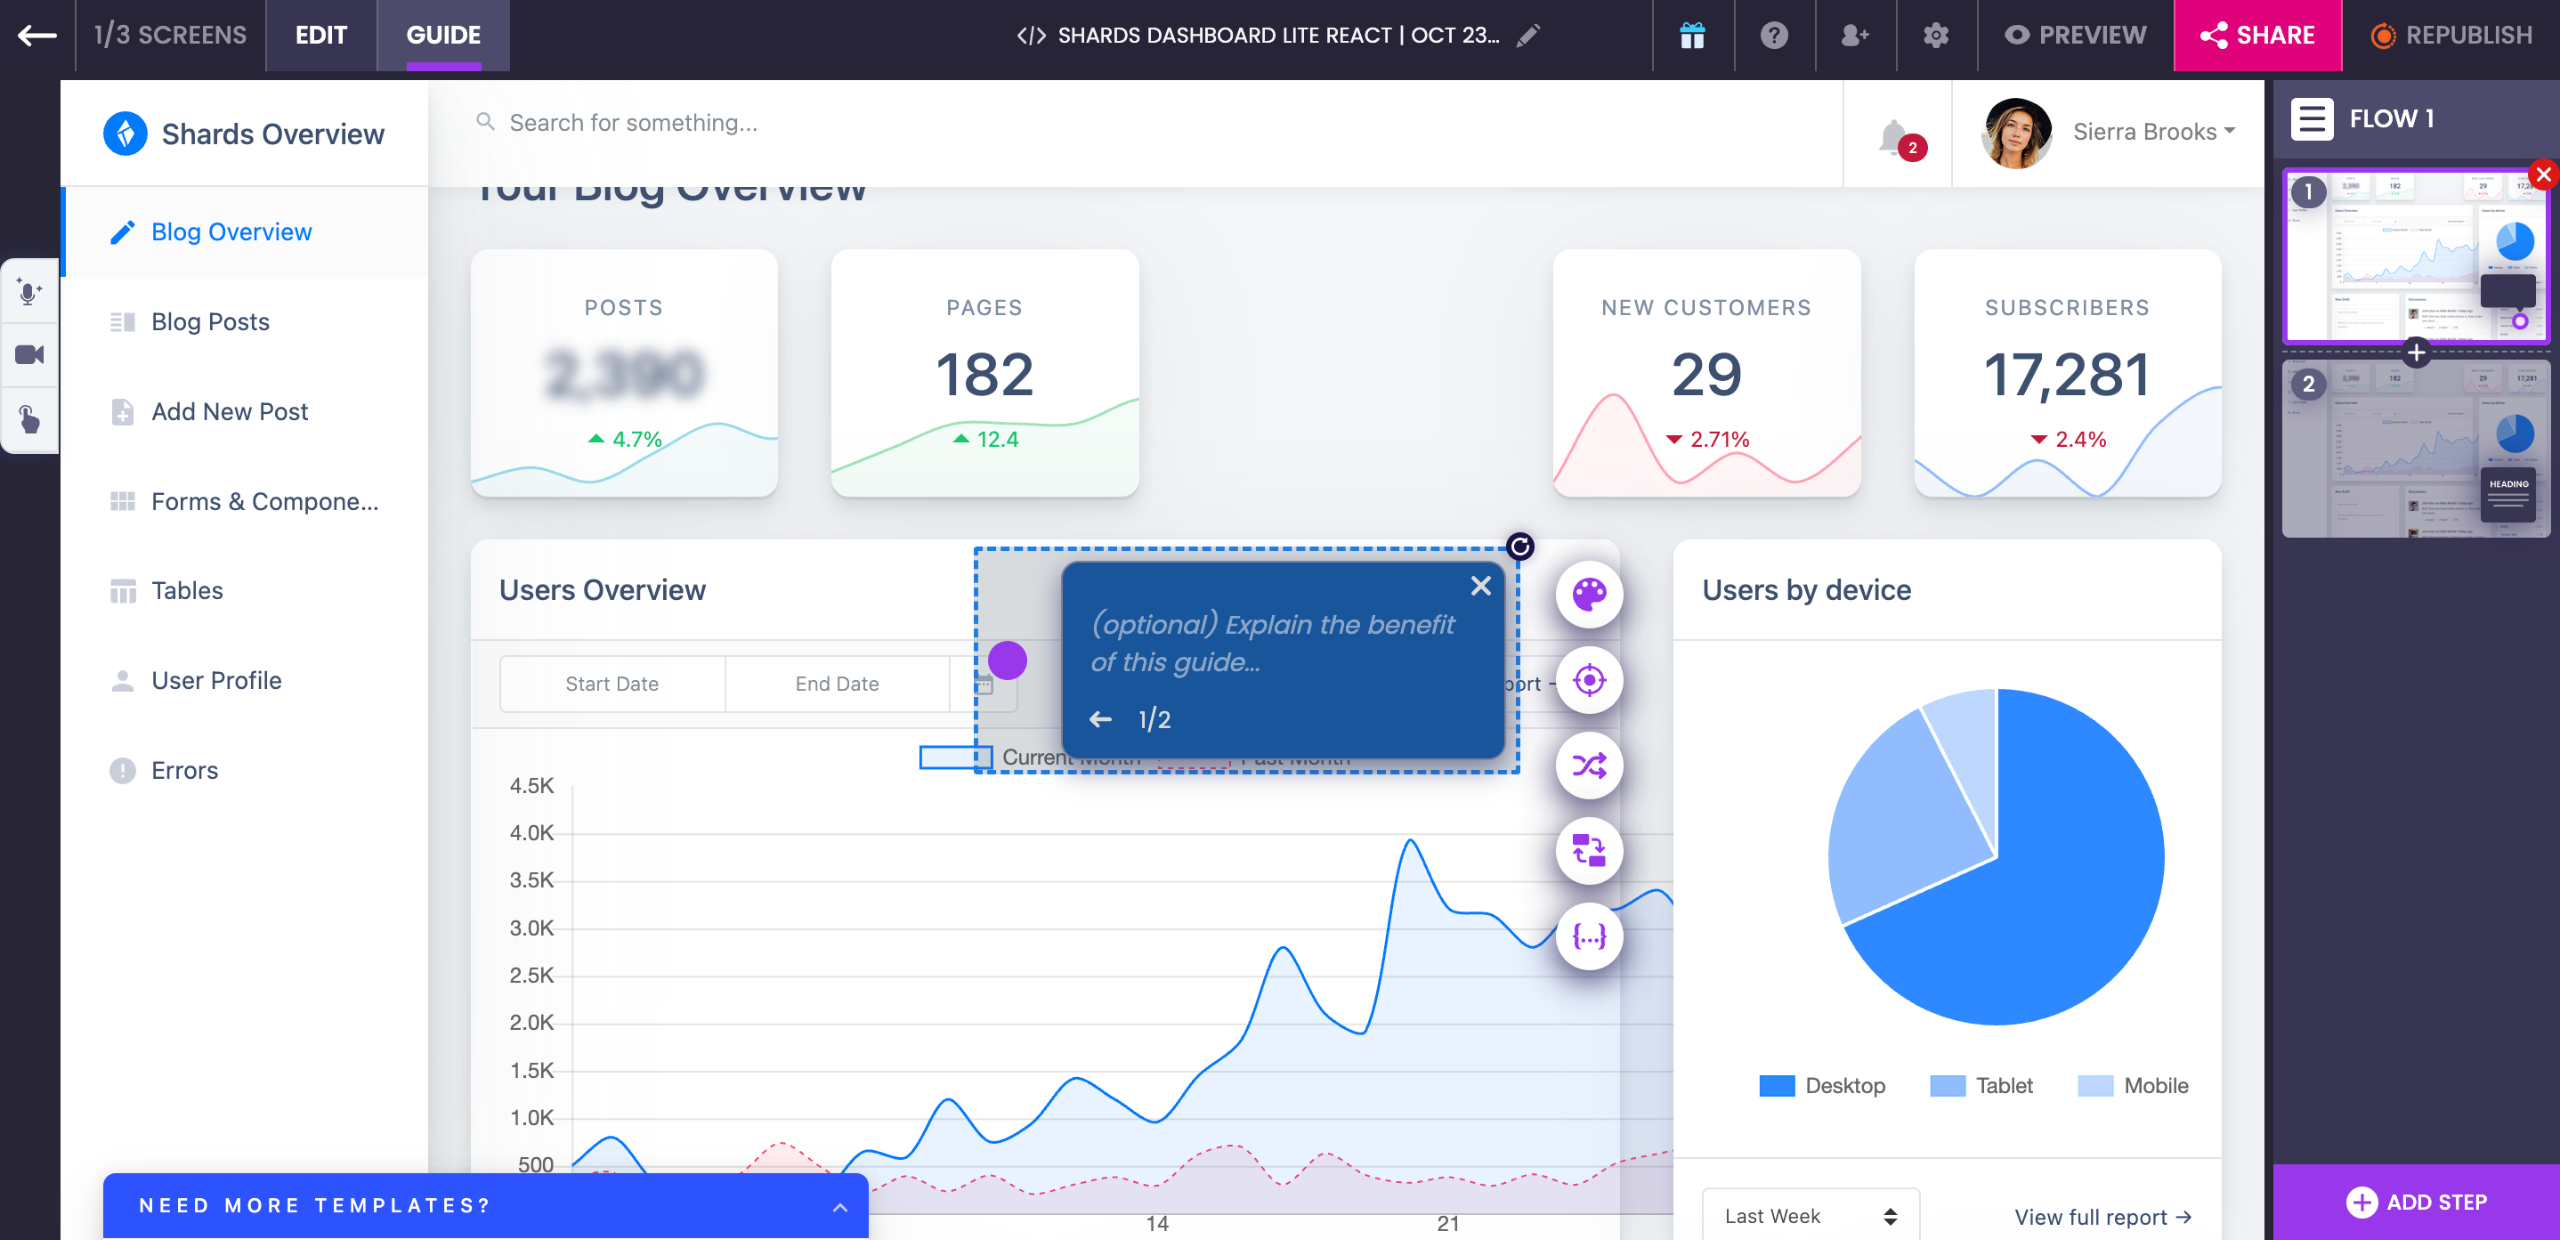Open the gift box icon
This screenshot has width=2560, height=1240.
[1692, 36]
